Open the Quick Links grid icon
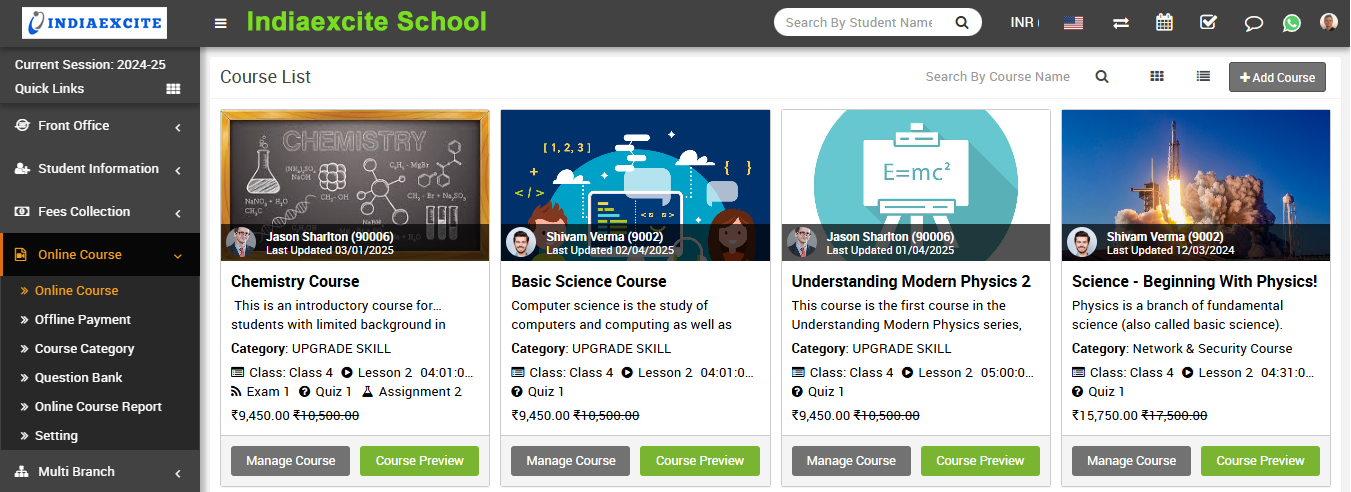 [173, 89]
